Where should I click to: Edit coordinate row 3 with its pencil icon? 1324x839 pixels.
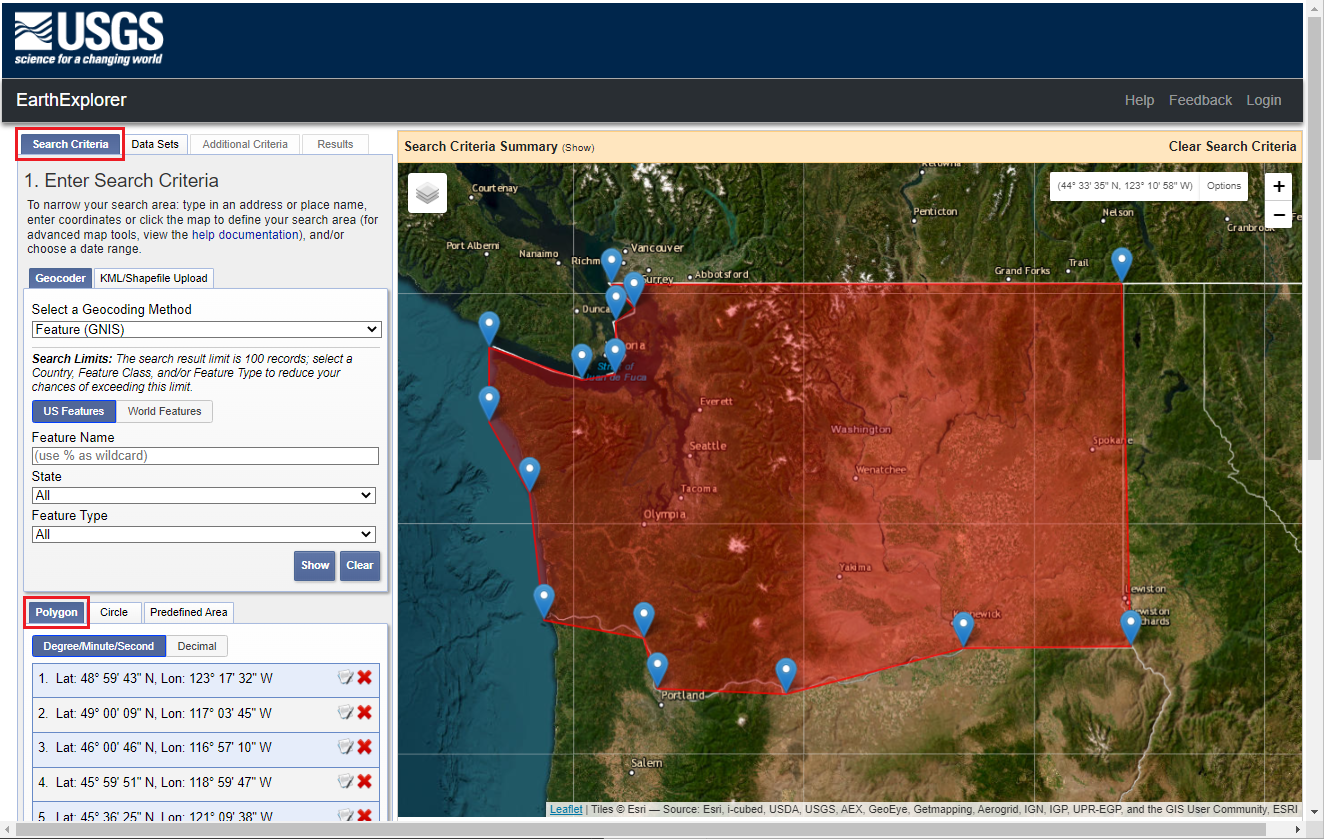coord(345,747)
